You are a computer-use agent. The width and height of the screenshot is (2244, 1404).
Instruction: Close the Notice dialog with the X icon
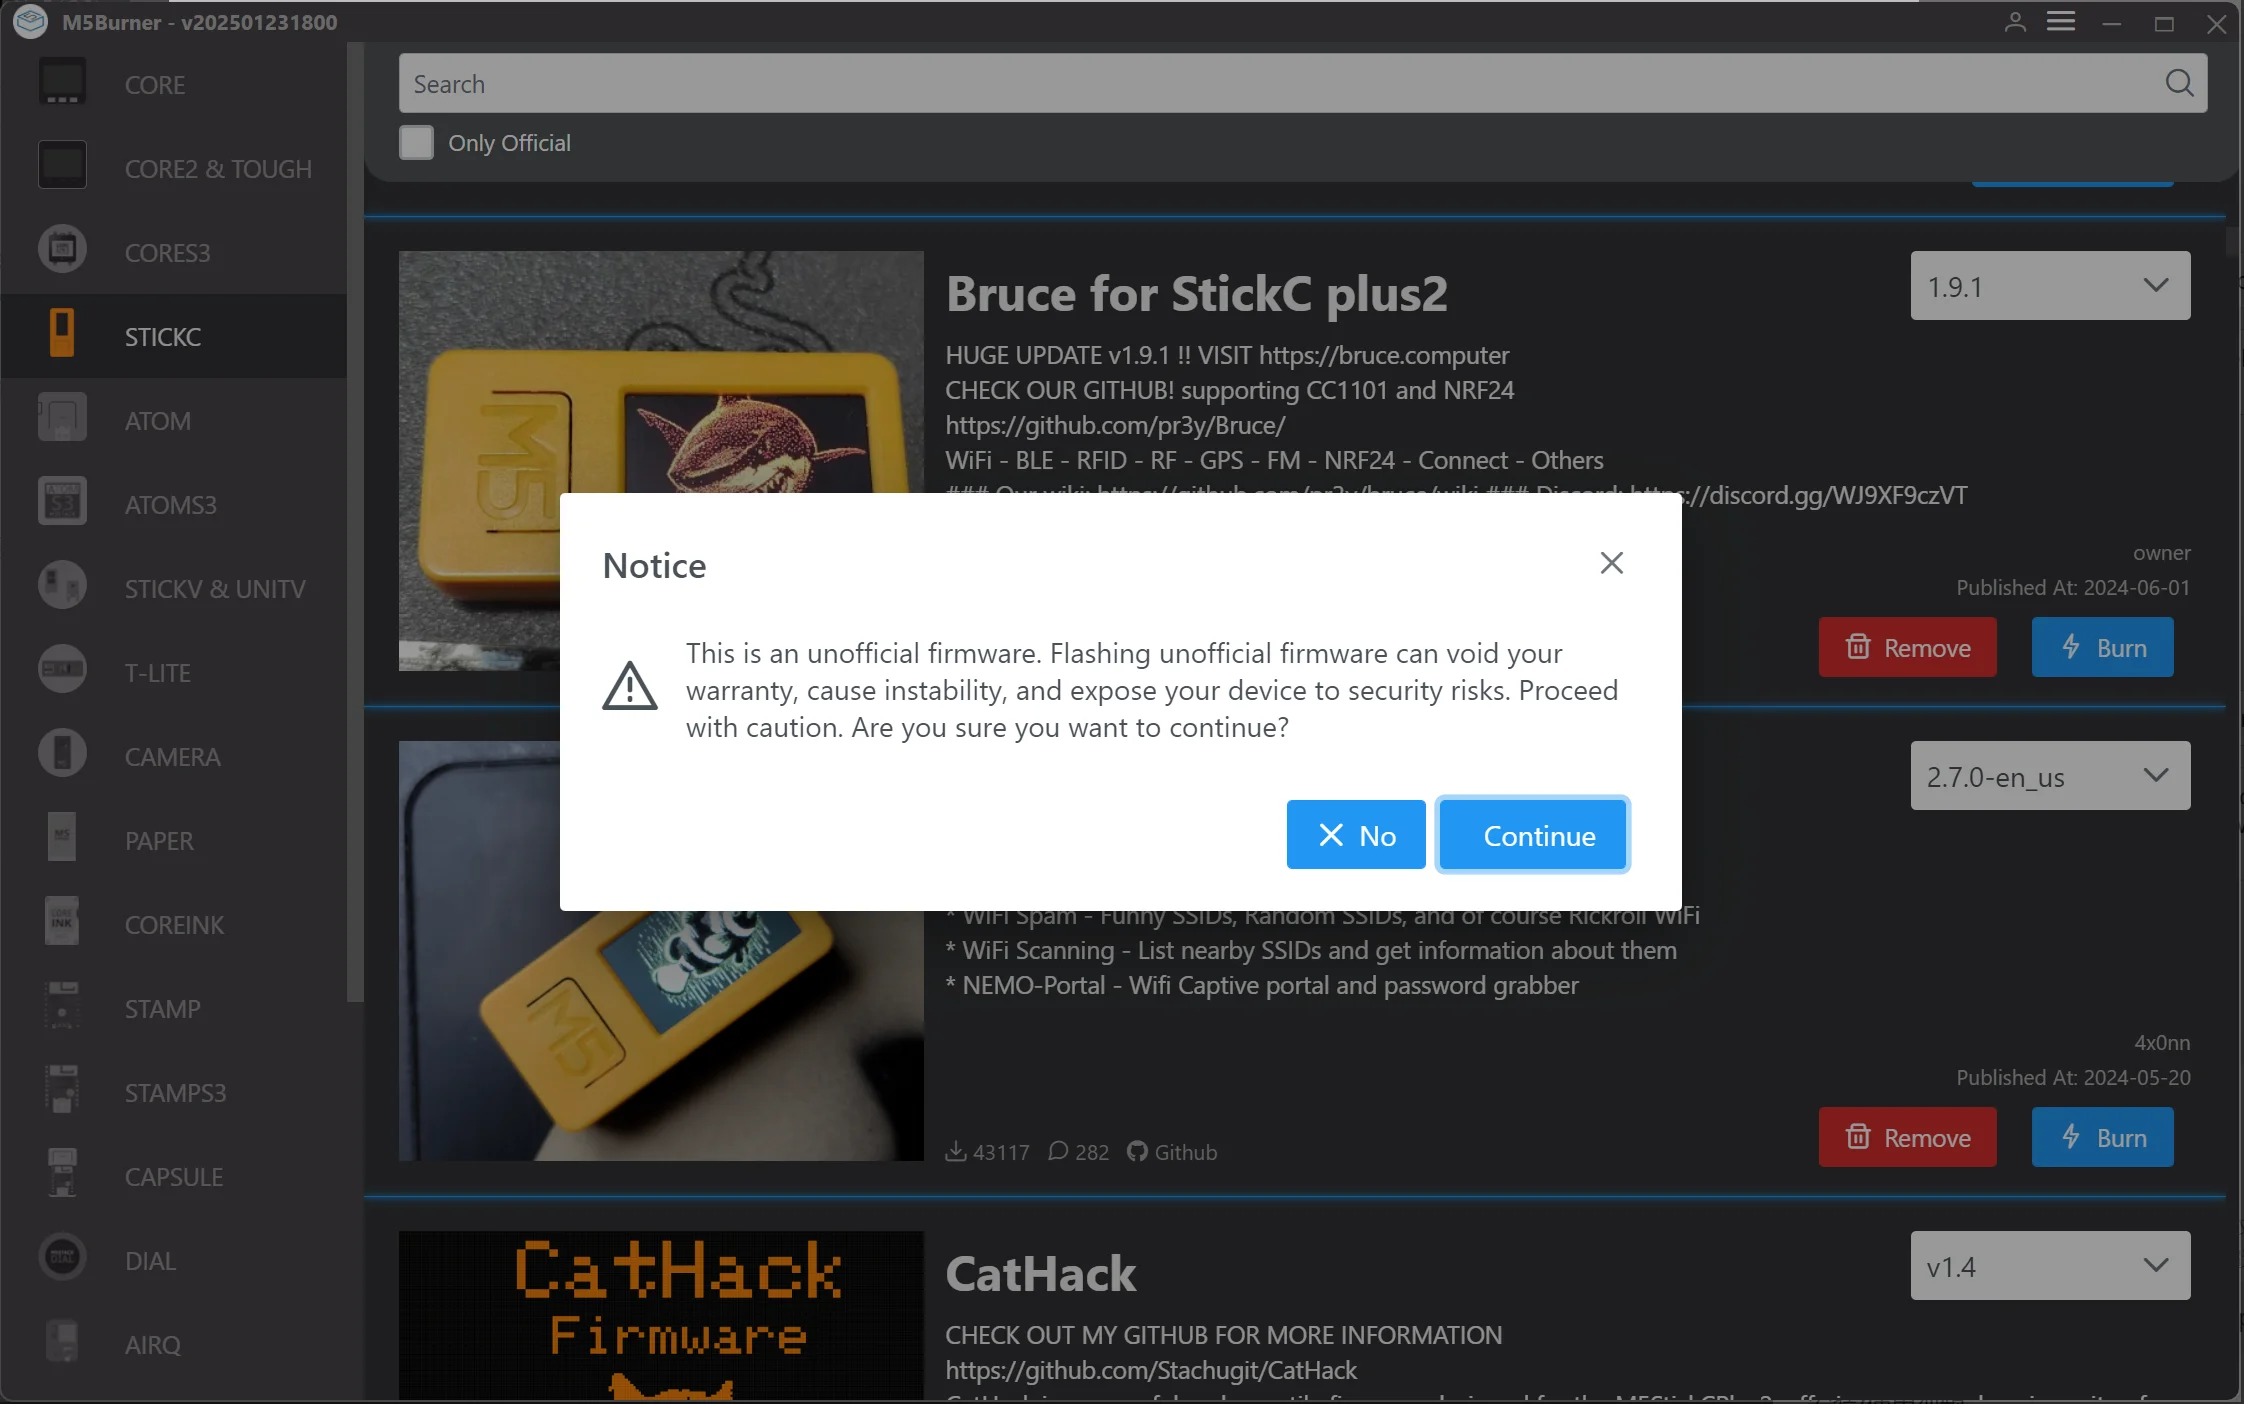point(1611,563)
